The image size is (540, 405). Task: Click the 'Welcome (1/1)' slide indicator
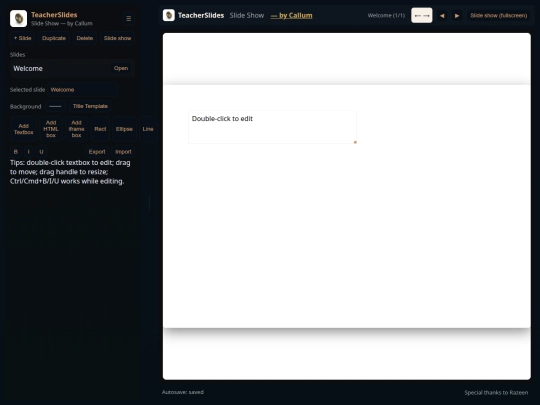coord(386,15)
